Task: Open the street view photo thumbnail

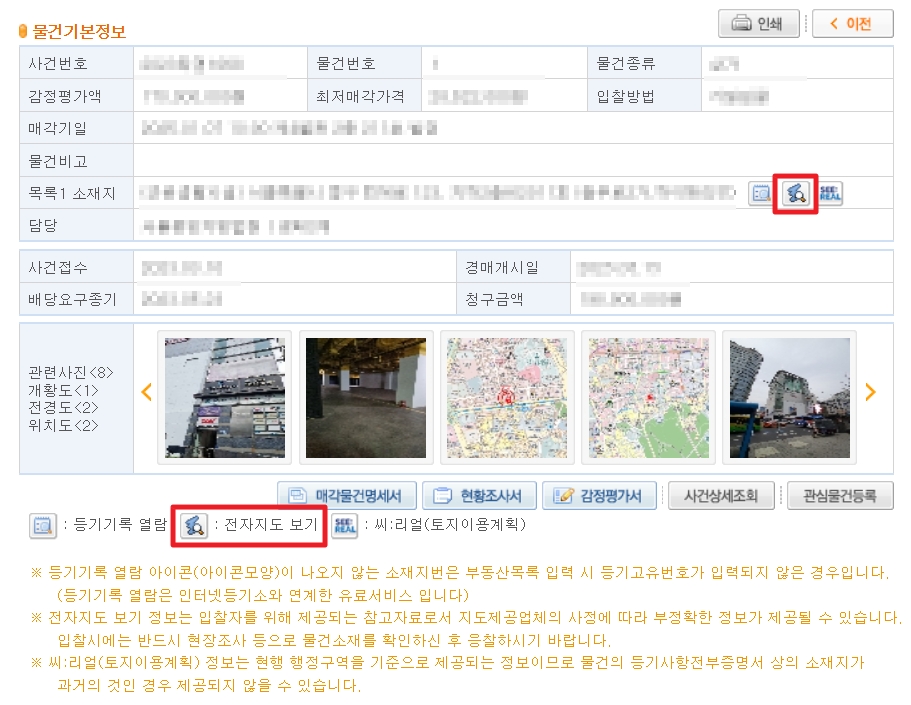Action: click(790, 398)
